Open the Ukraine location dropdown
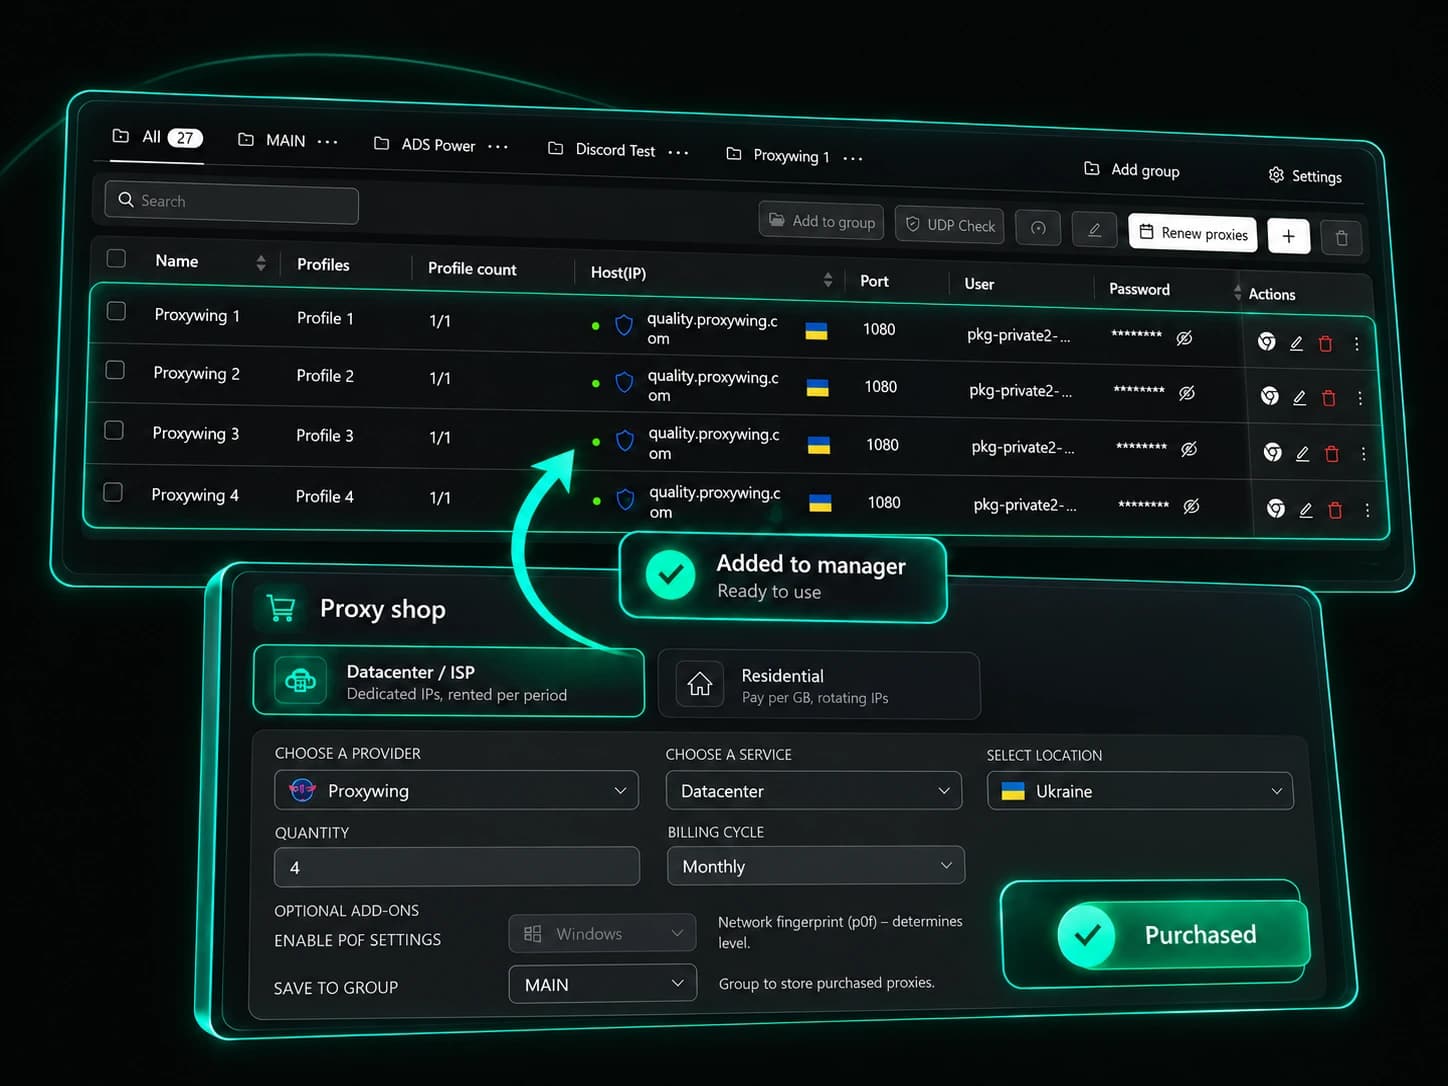This screenshot has width=1448, height=1086. 1140,791
